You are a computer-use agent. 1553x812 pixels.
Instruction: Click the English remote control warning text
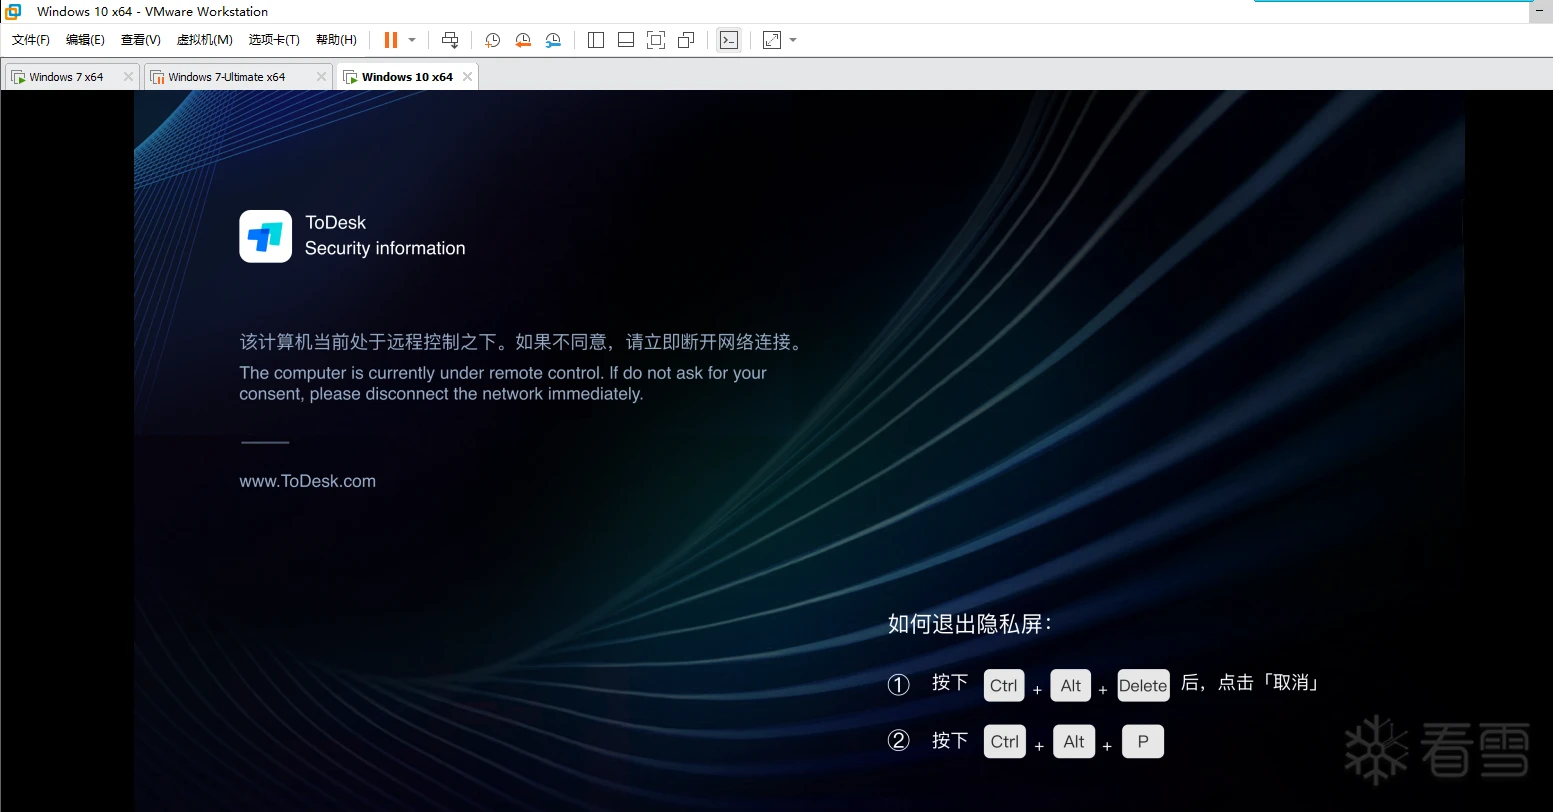coord(503,383)
